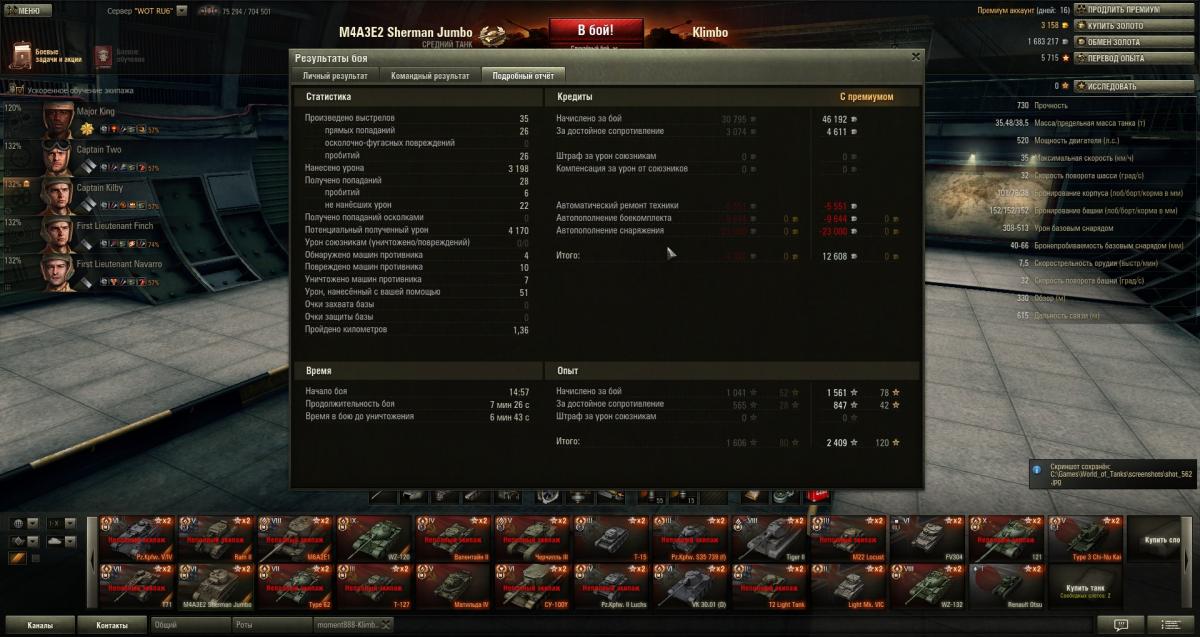Open Контакты button
This screenshot has height=637, width=1200.
[112, 625]
